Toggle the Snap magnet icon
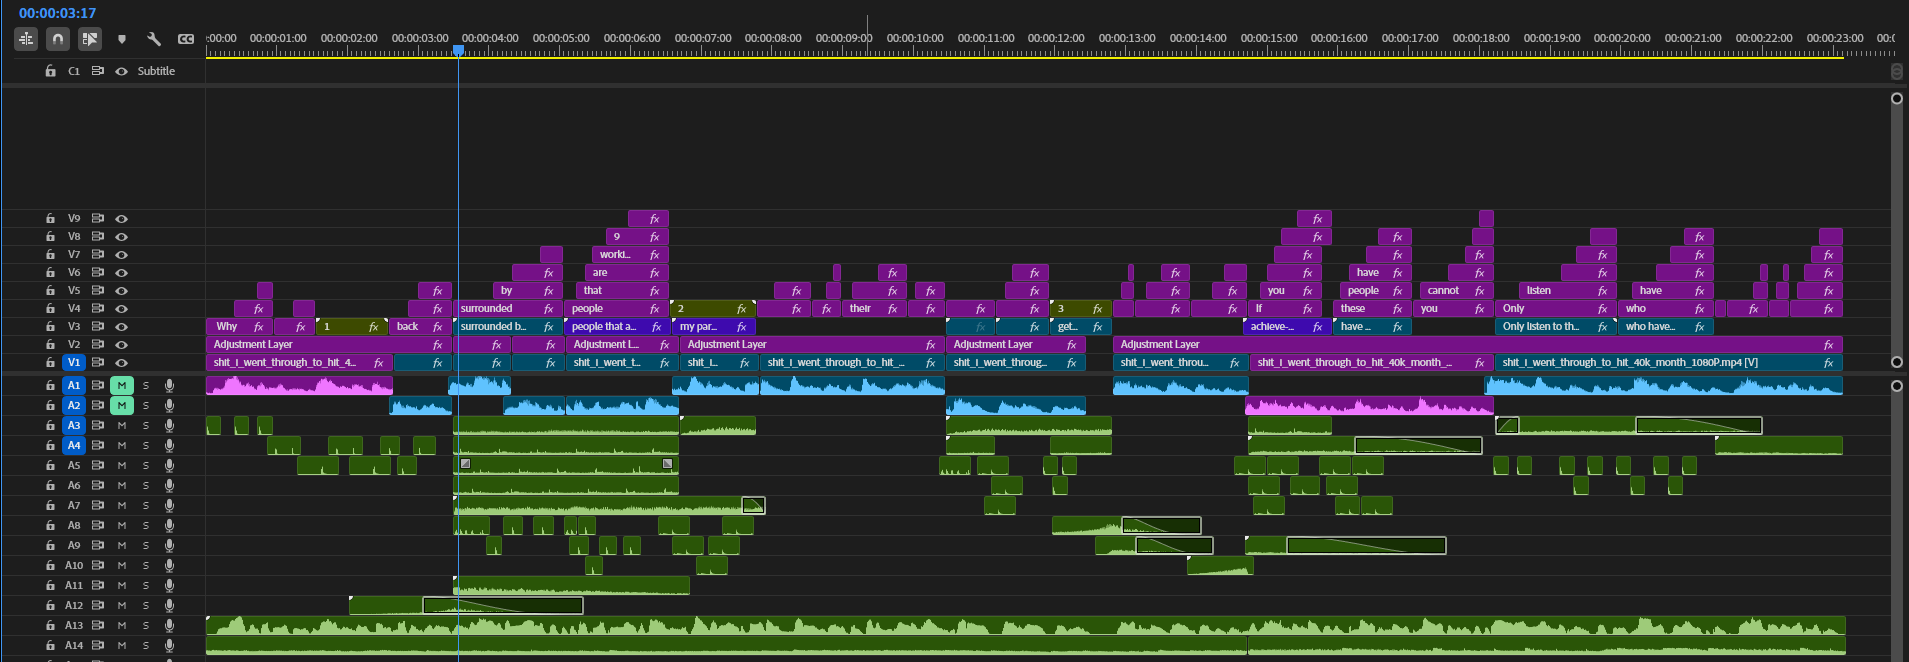1909x662 pixels. pos(58,39)
